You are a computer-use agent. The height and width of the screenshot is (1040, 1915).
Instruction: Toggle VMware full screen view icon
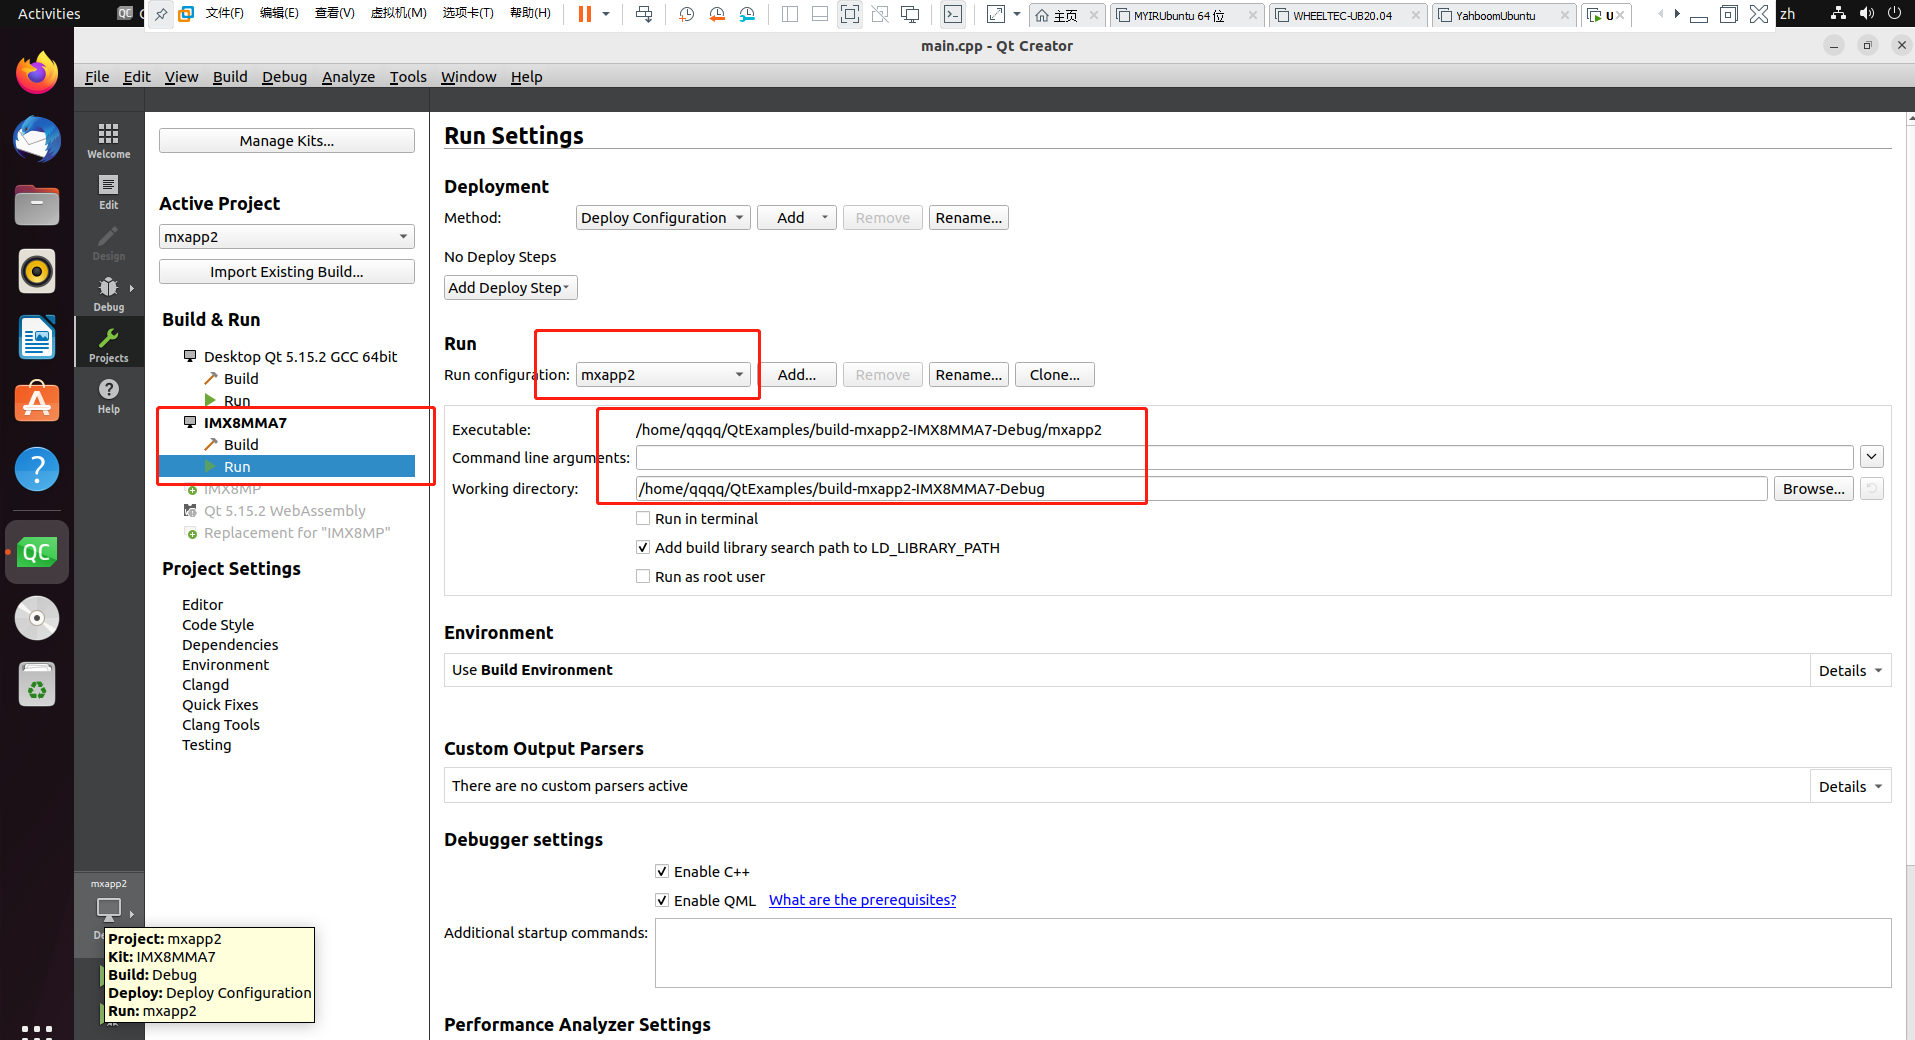(x=849, y=14)
